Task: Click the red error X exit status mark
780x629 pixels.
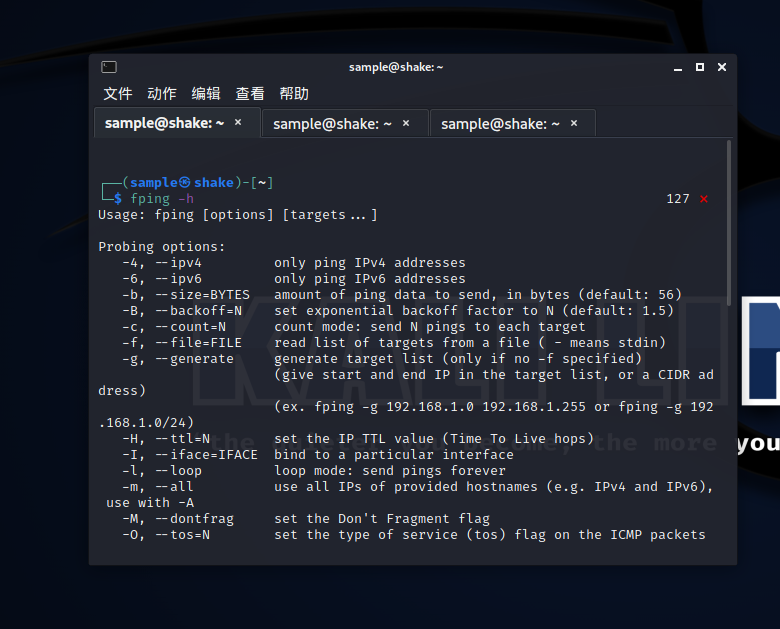Action: click(704, 199)
